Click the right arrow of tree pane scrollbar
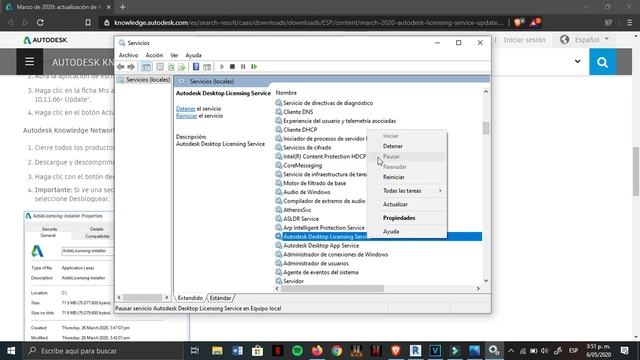Viewport: 640px width, 360px height. (x=166, y=298)
